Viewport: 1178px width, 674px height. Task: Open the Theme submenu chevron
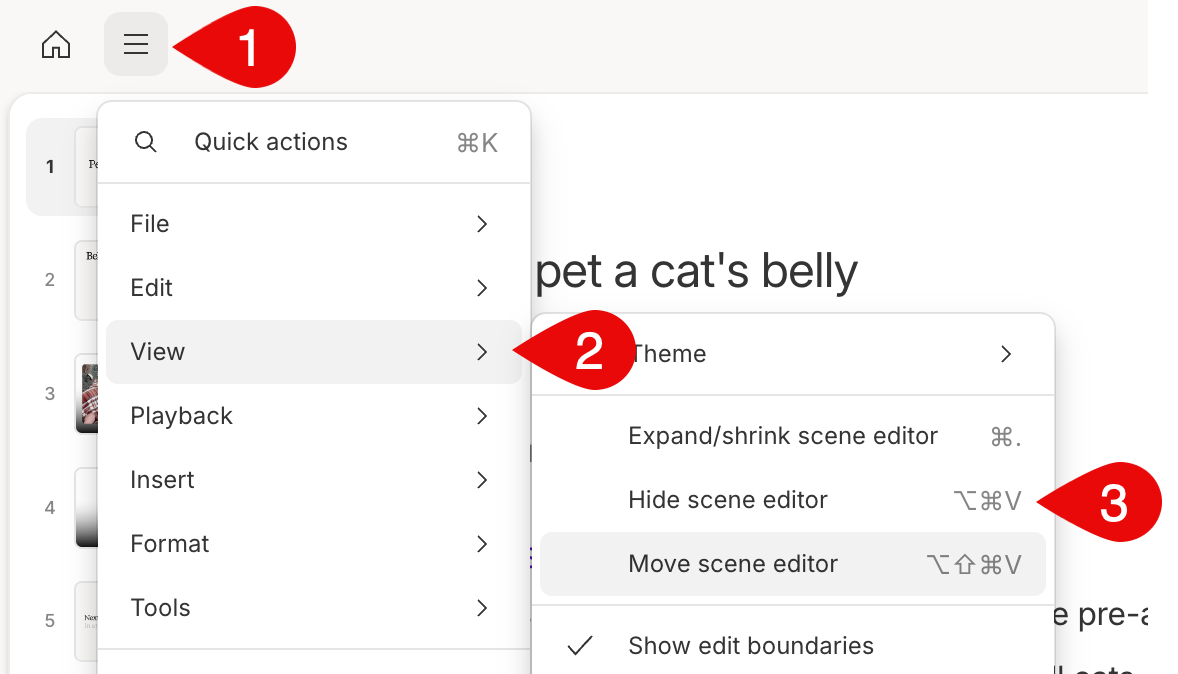point(1006,354)
